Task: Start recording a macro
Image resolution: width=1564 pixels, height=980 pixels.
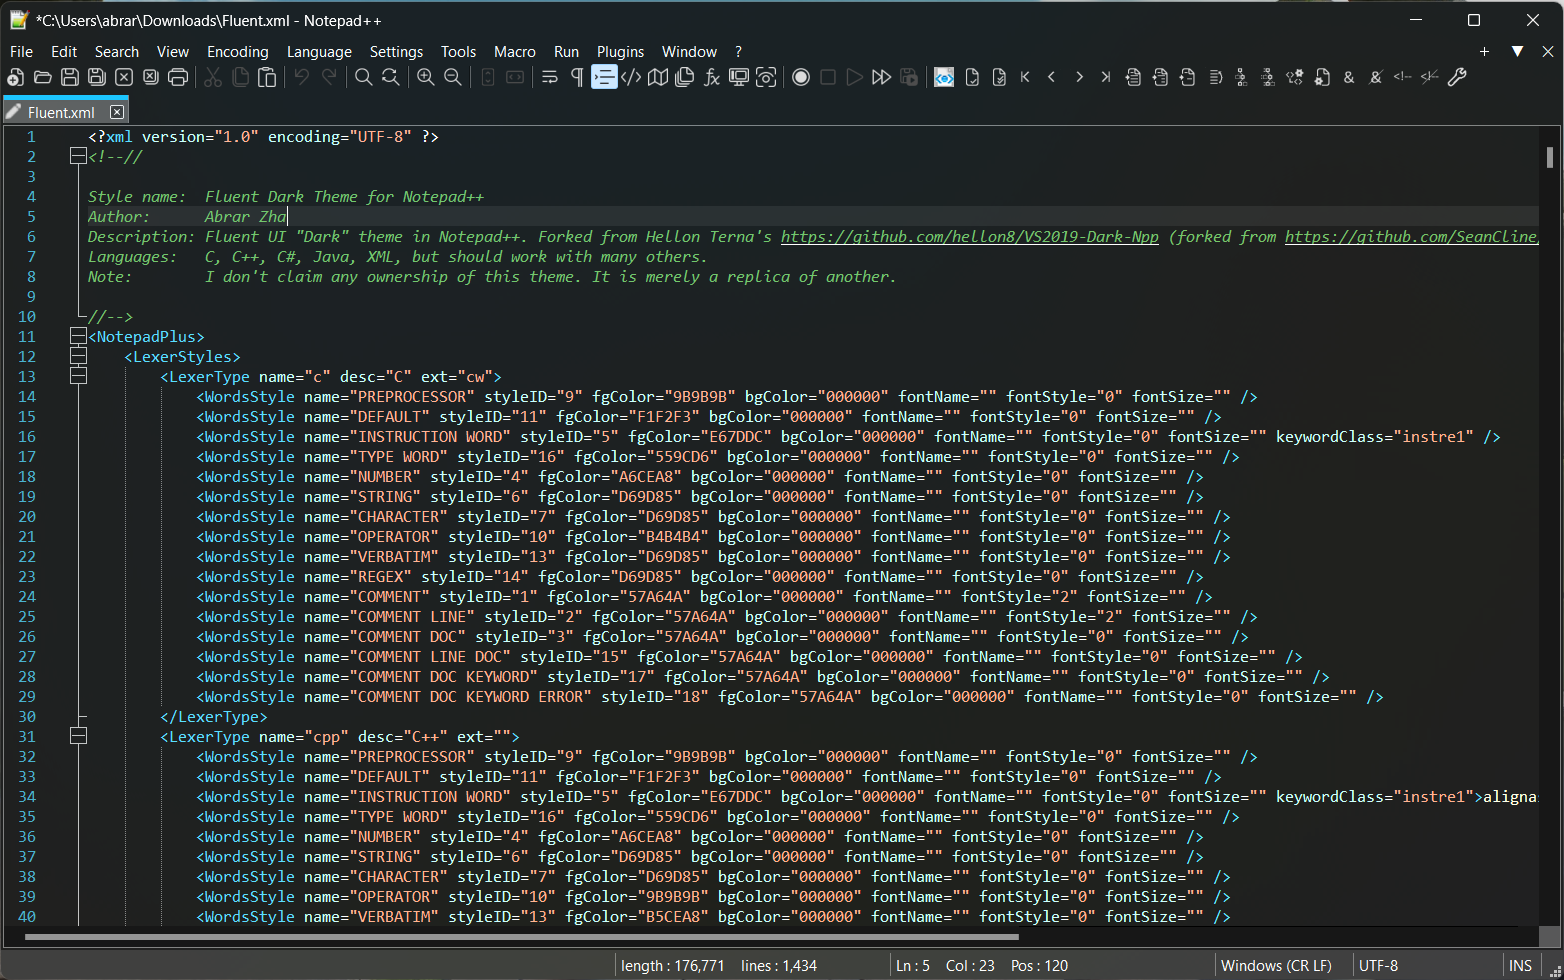Action: click(801, 77)
